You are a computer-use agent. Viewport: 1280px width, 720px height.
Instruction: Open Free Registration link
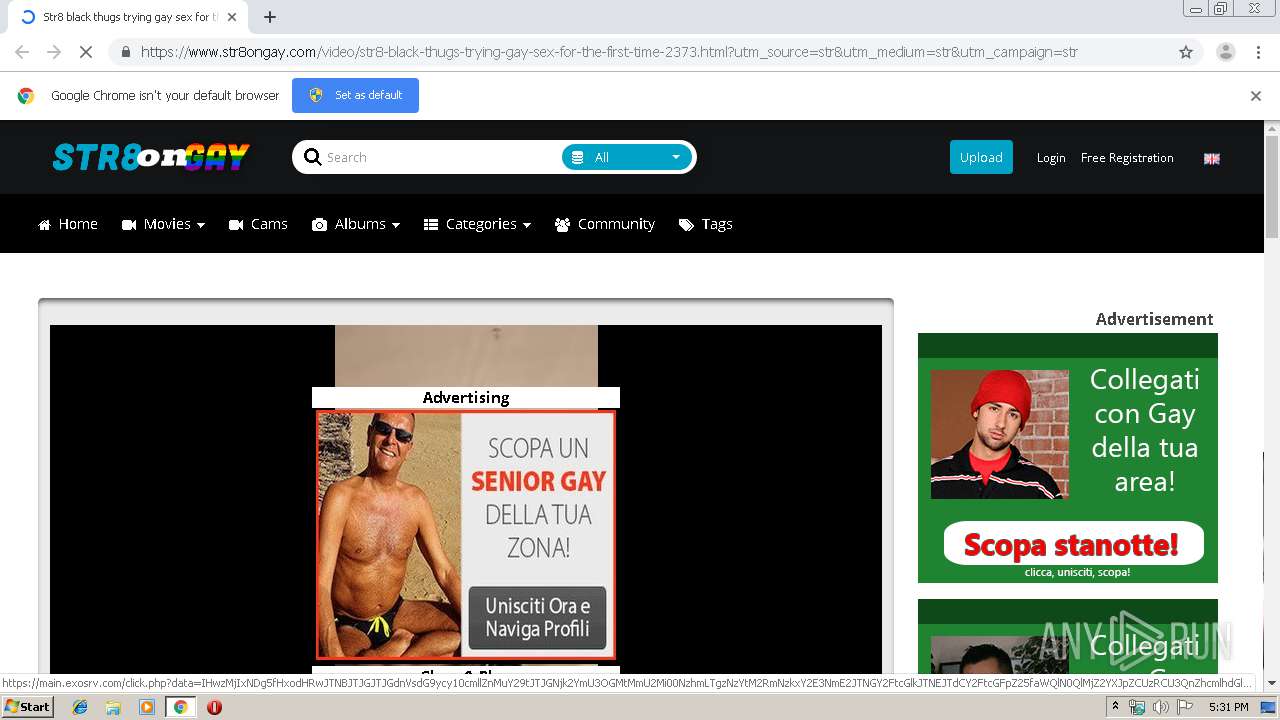1127,158
